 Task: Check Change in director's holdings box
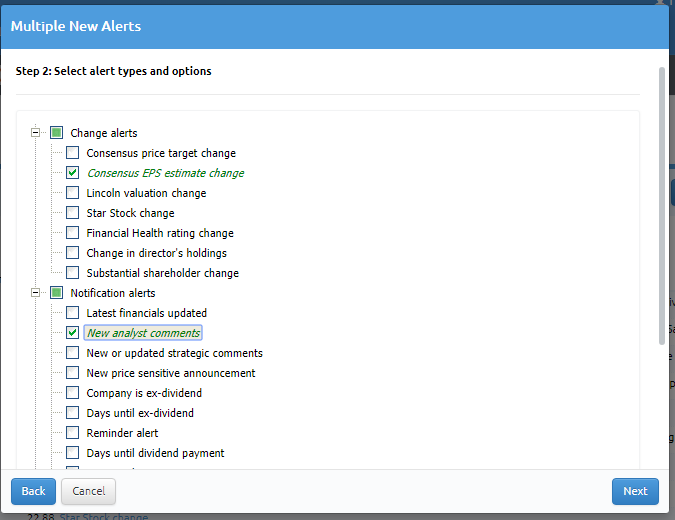[x=72, y=253]
